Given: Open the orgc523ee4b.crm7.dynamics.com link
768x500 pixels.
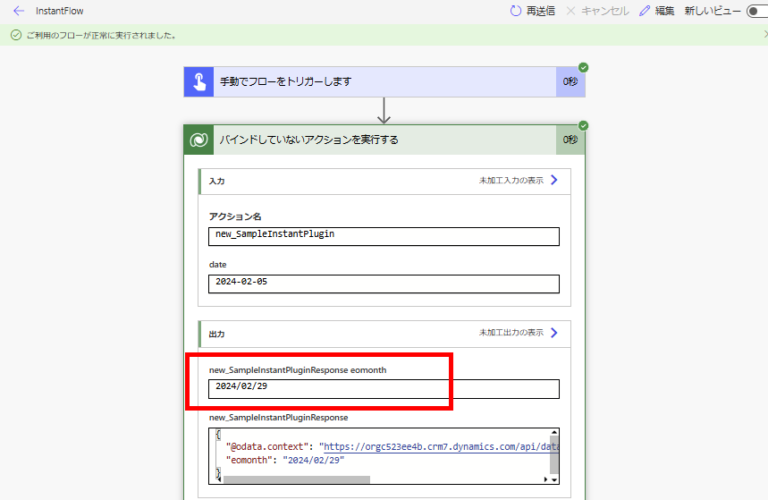Looking at the screenshot, I should click(x=441, y=447).
